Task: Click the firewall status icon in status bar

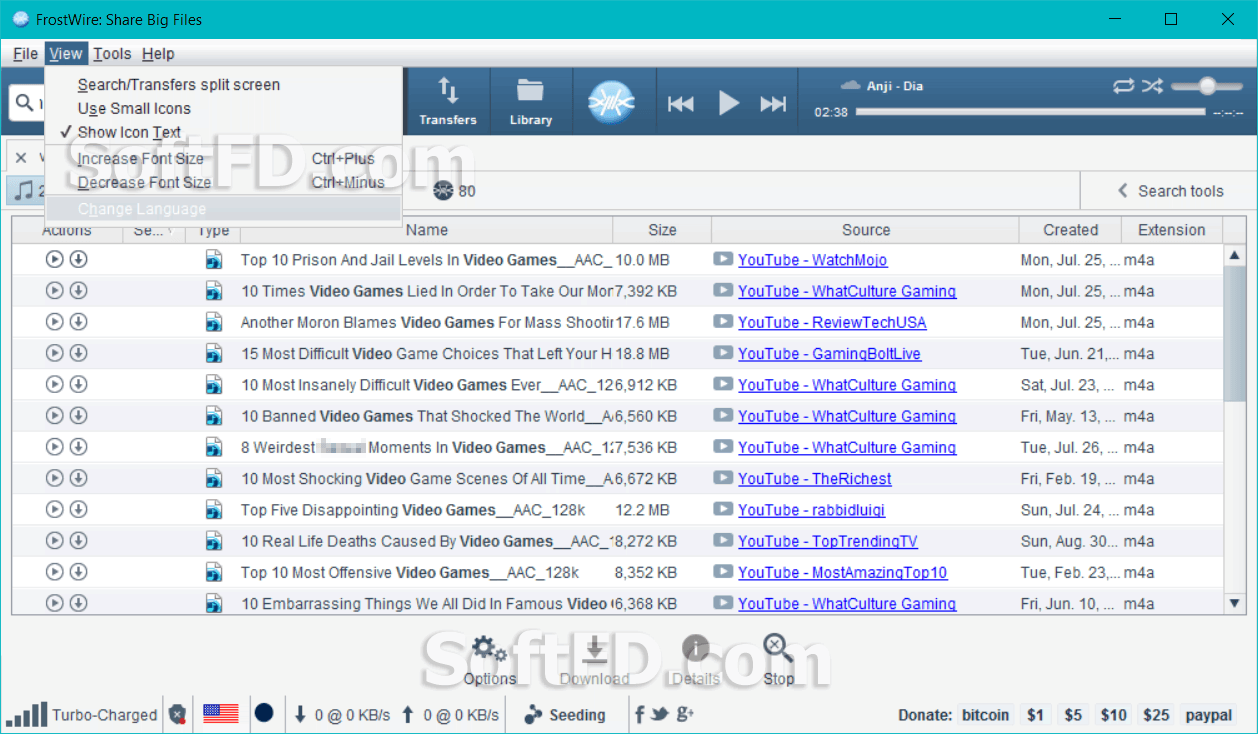Action: (177, 714)
